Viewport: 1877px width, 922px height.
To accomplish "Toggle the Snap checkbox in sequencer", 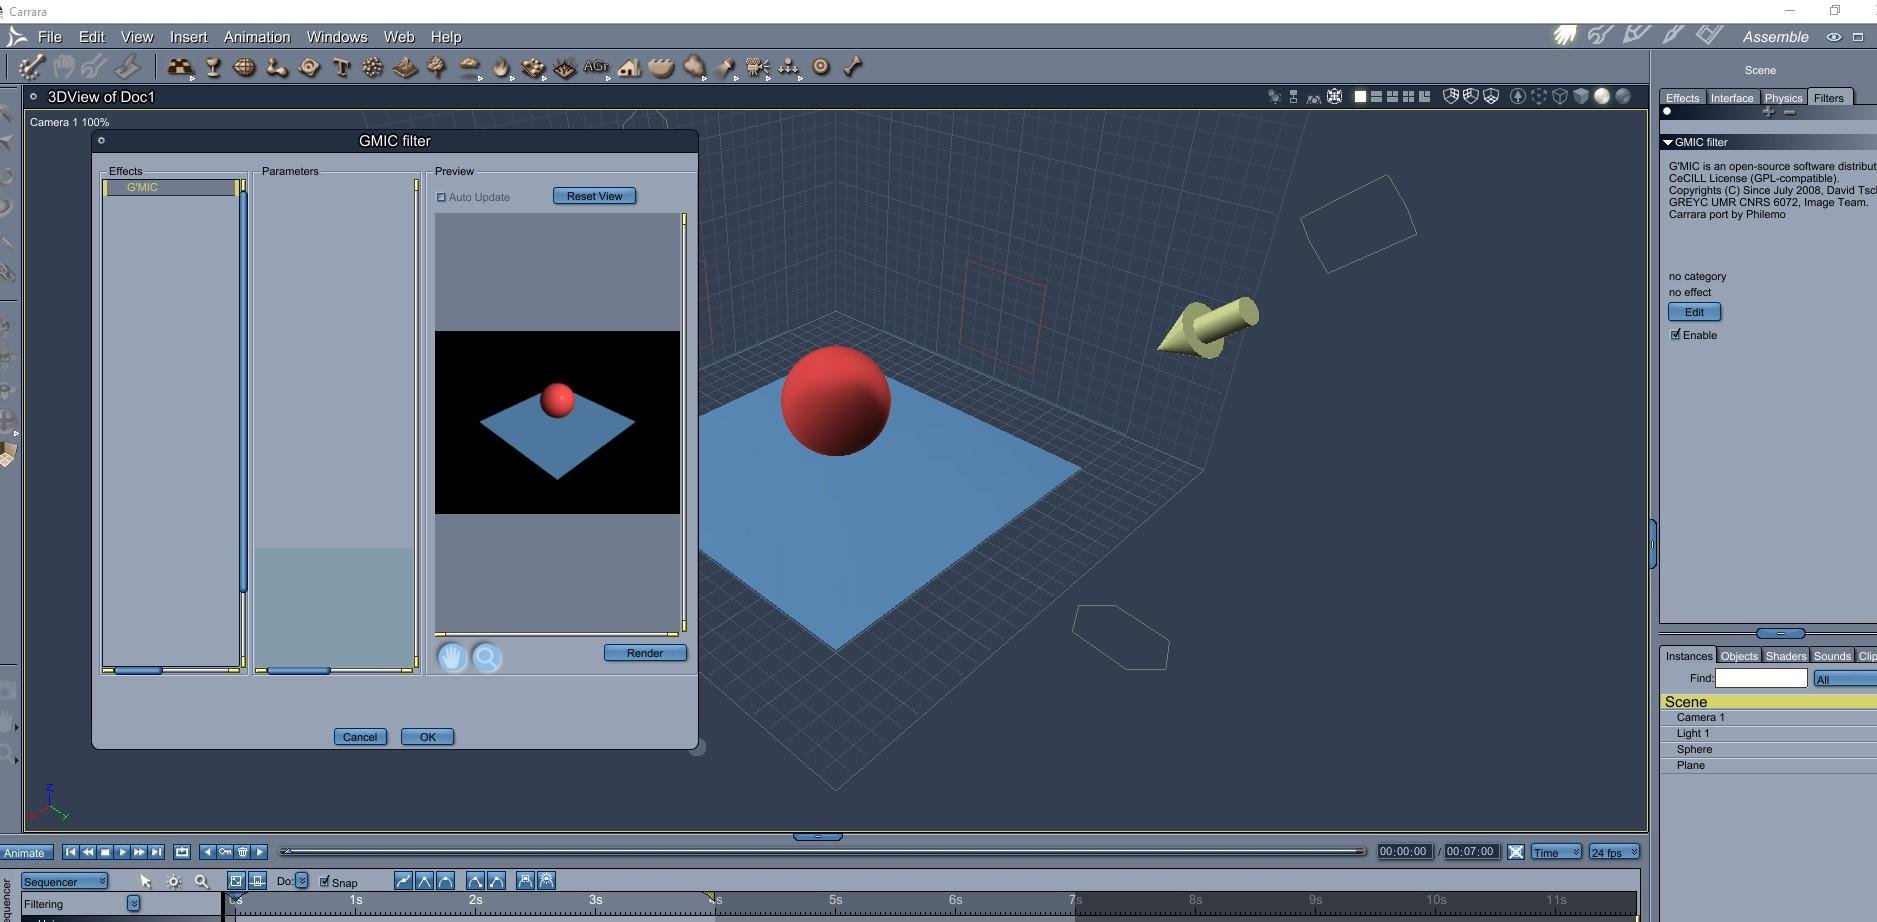I will pos(324,881).
